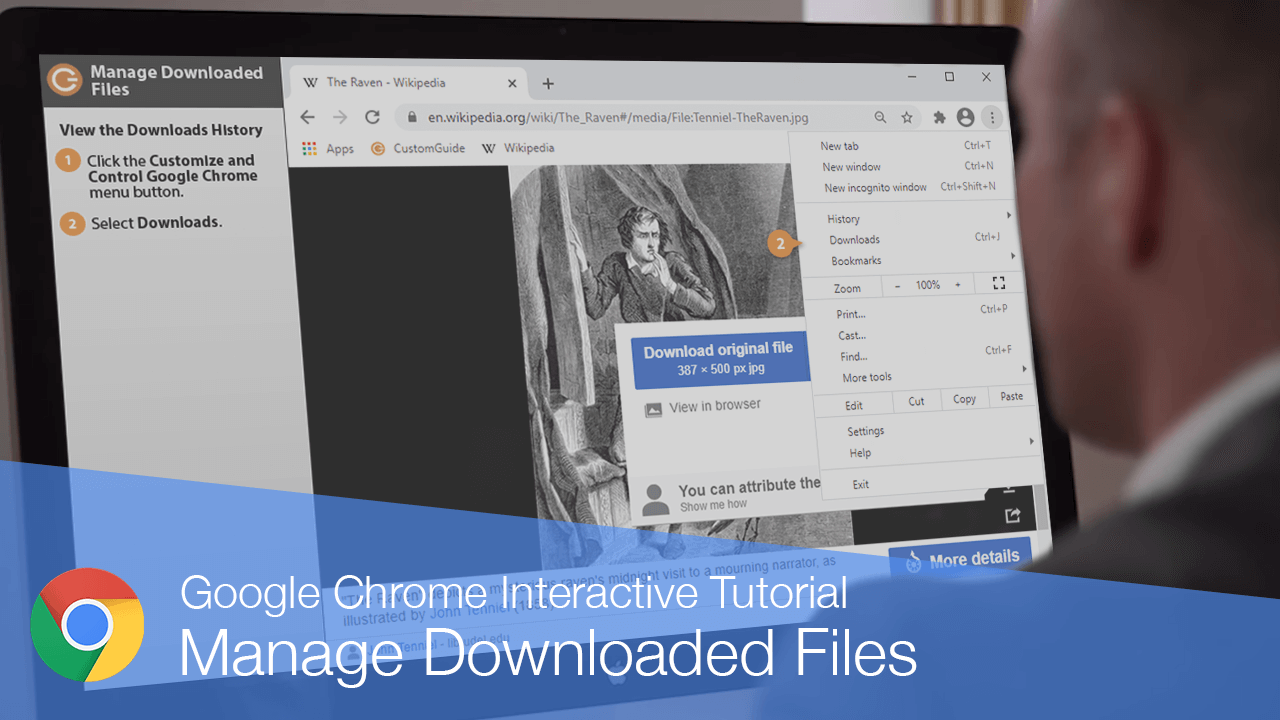Toggle full screen from the Zoom row
The height and width of the screenshot is (720, 1280).
click(999, 283)
